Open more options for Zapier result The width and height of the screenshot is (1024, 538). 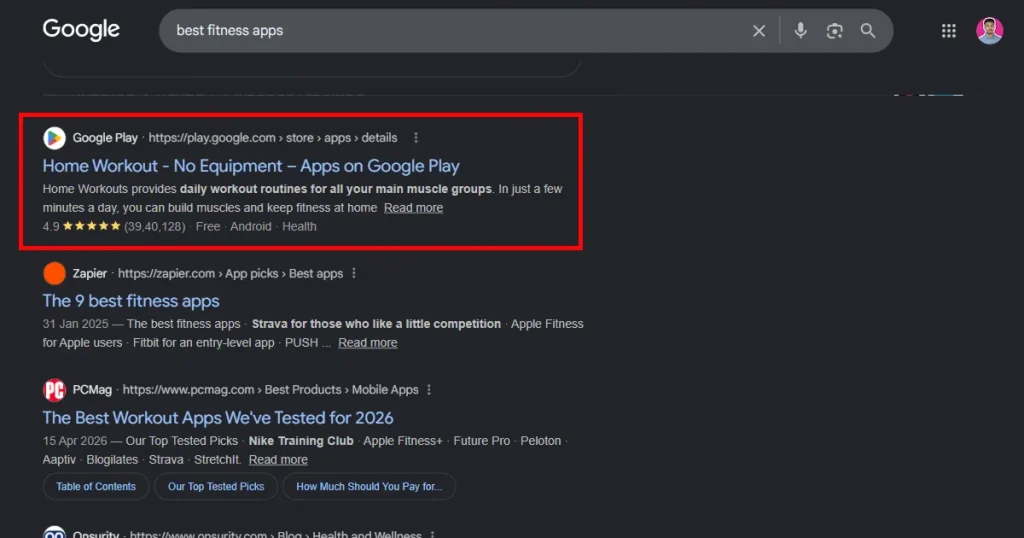(354, 274)
